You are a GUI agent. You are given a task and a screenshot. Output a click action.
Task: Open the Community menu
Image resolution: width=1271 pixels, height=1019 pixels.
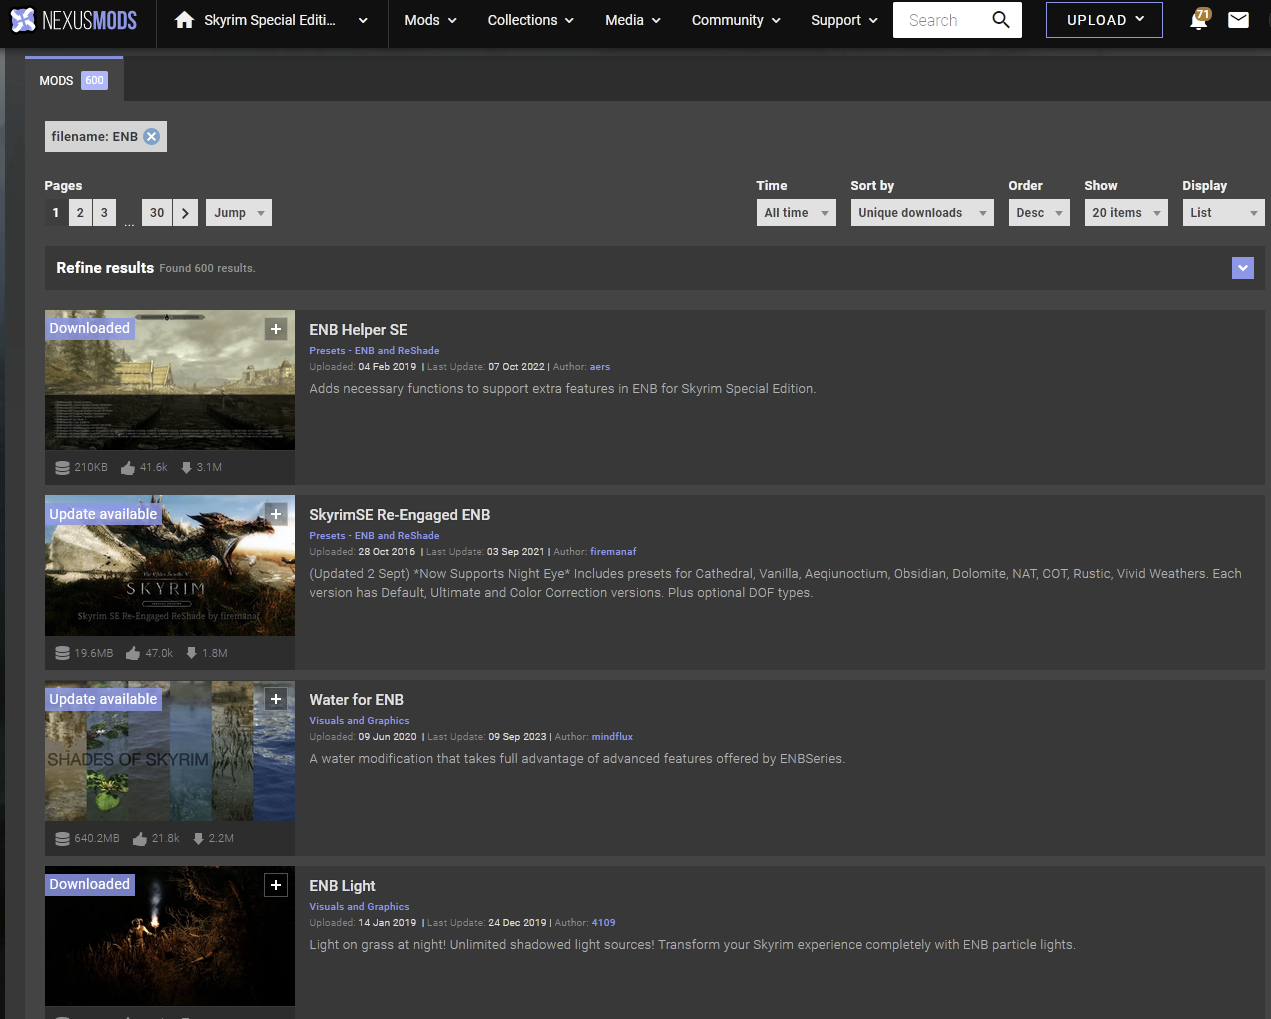736,20
